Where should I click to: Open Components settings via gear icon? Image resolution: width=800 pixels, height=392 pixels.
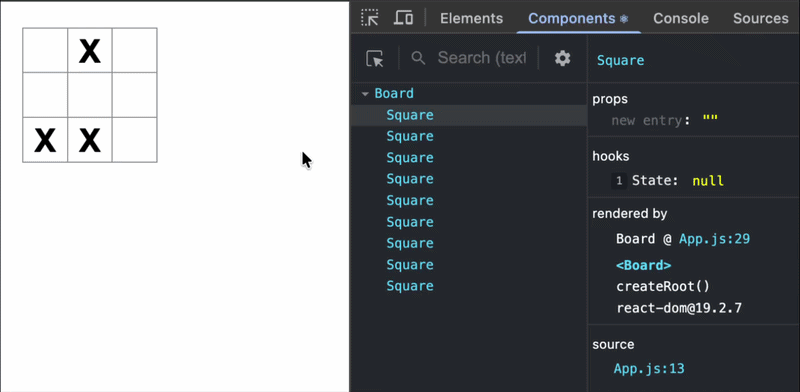point(562,58)
